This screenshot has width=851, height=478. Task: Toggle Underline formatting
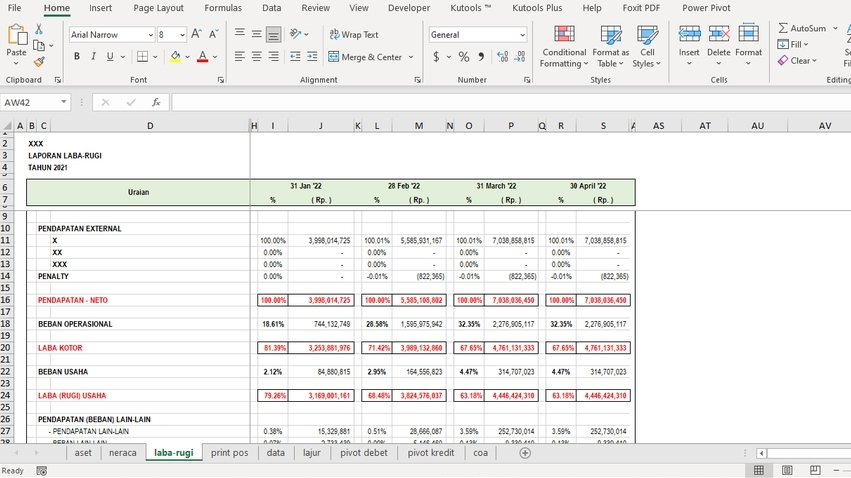(110, 56)
